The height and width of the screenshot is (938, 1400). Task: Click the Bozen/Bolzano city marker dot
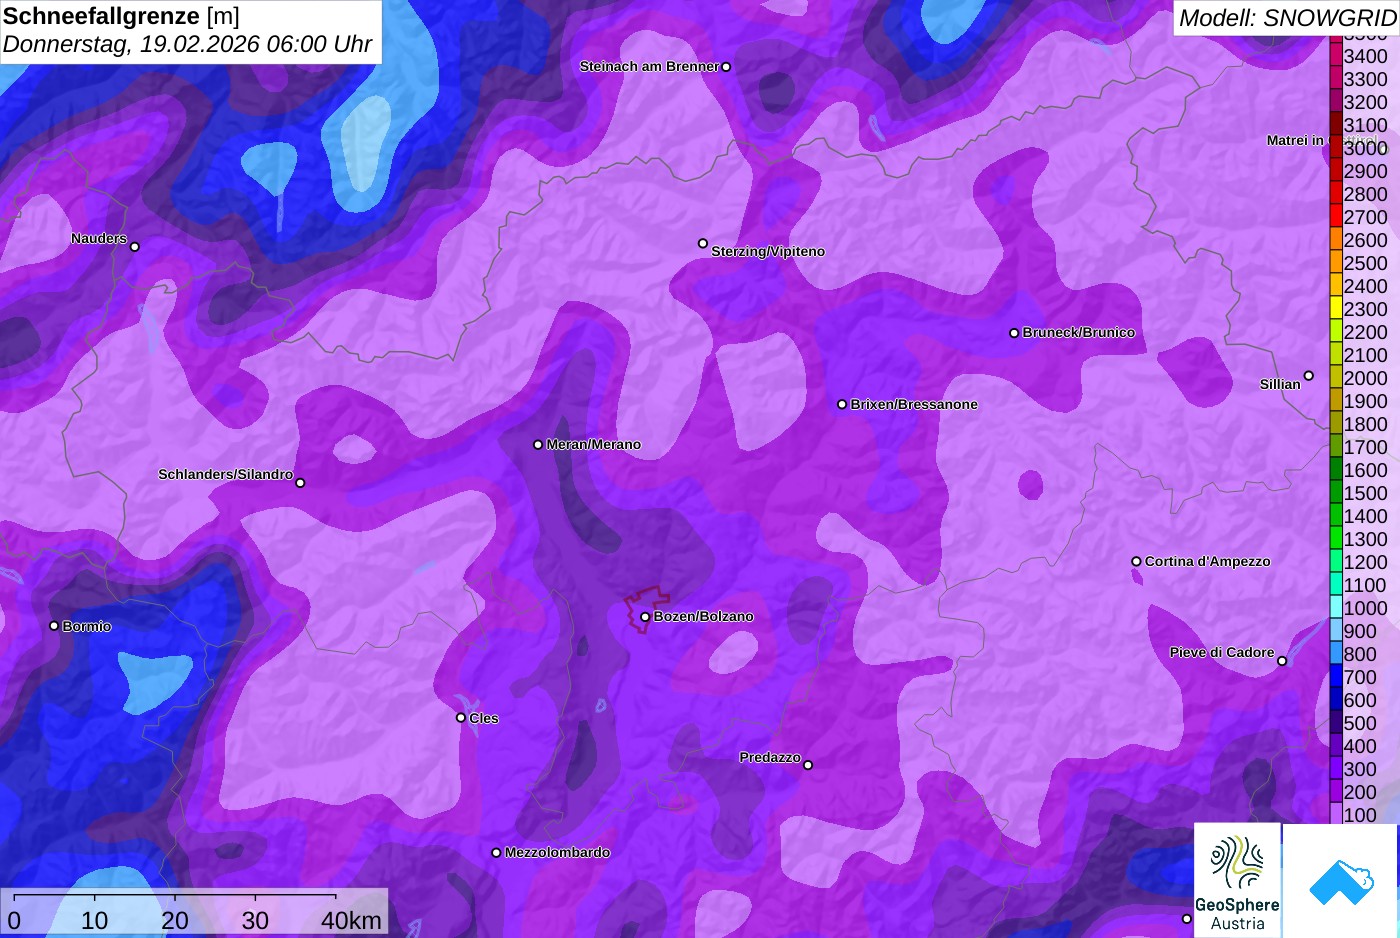(x=645, y=617)
